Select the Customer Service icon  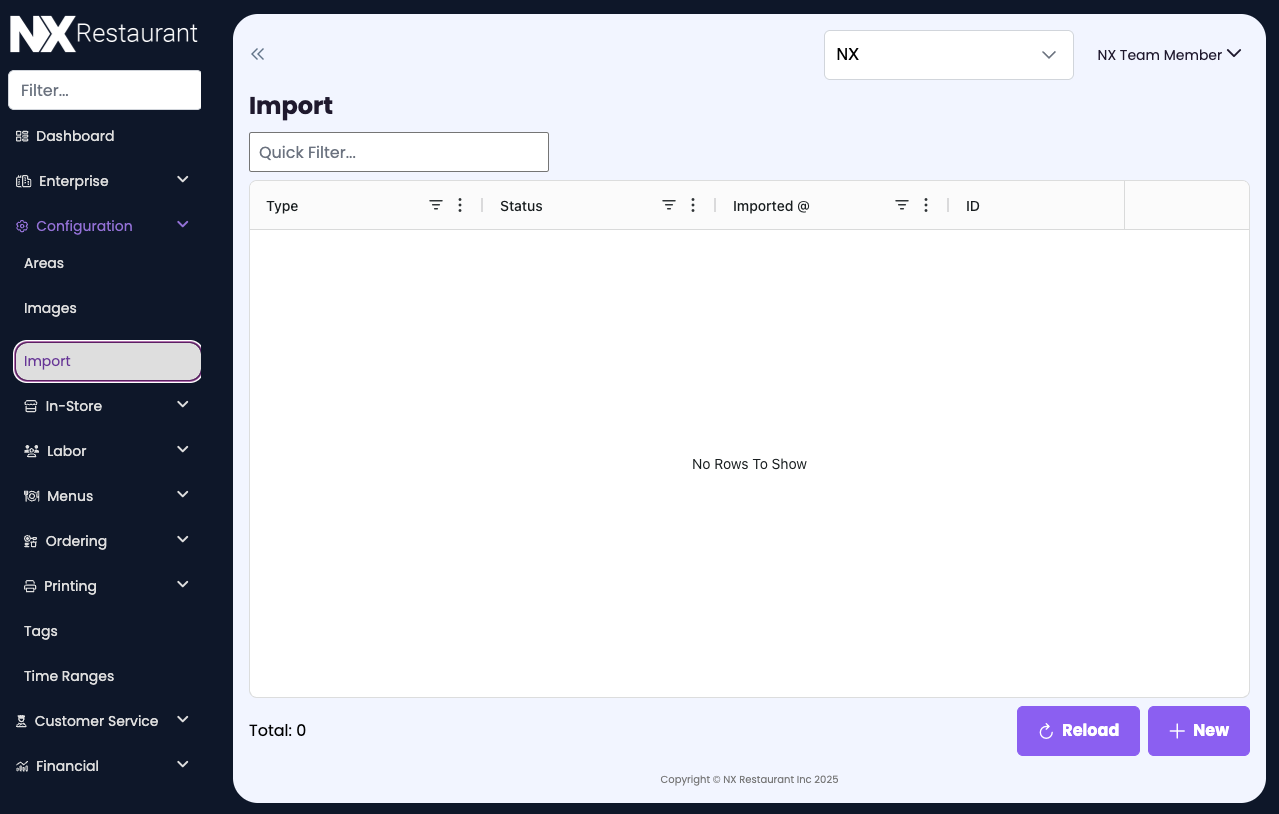21,720
